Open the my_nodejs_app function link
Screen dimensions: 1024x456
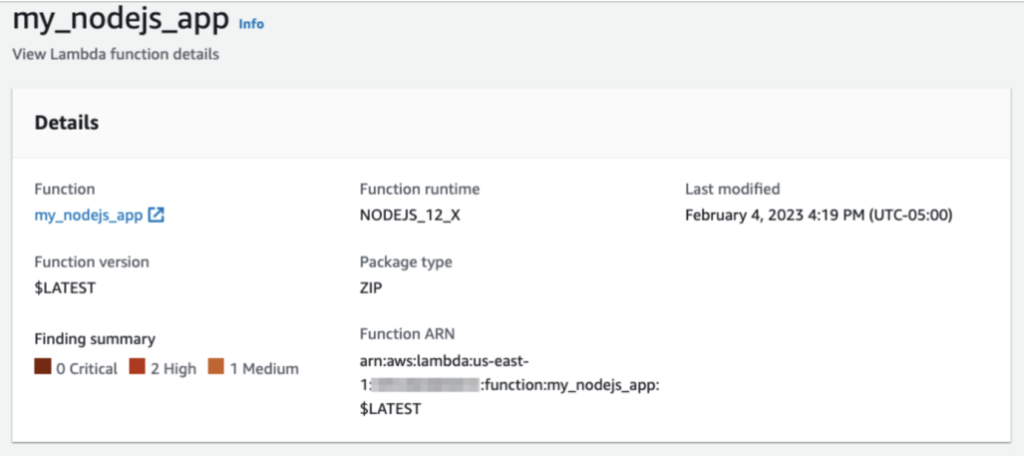click(x=88, y=215)
